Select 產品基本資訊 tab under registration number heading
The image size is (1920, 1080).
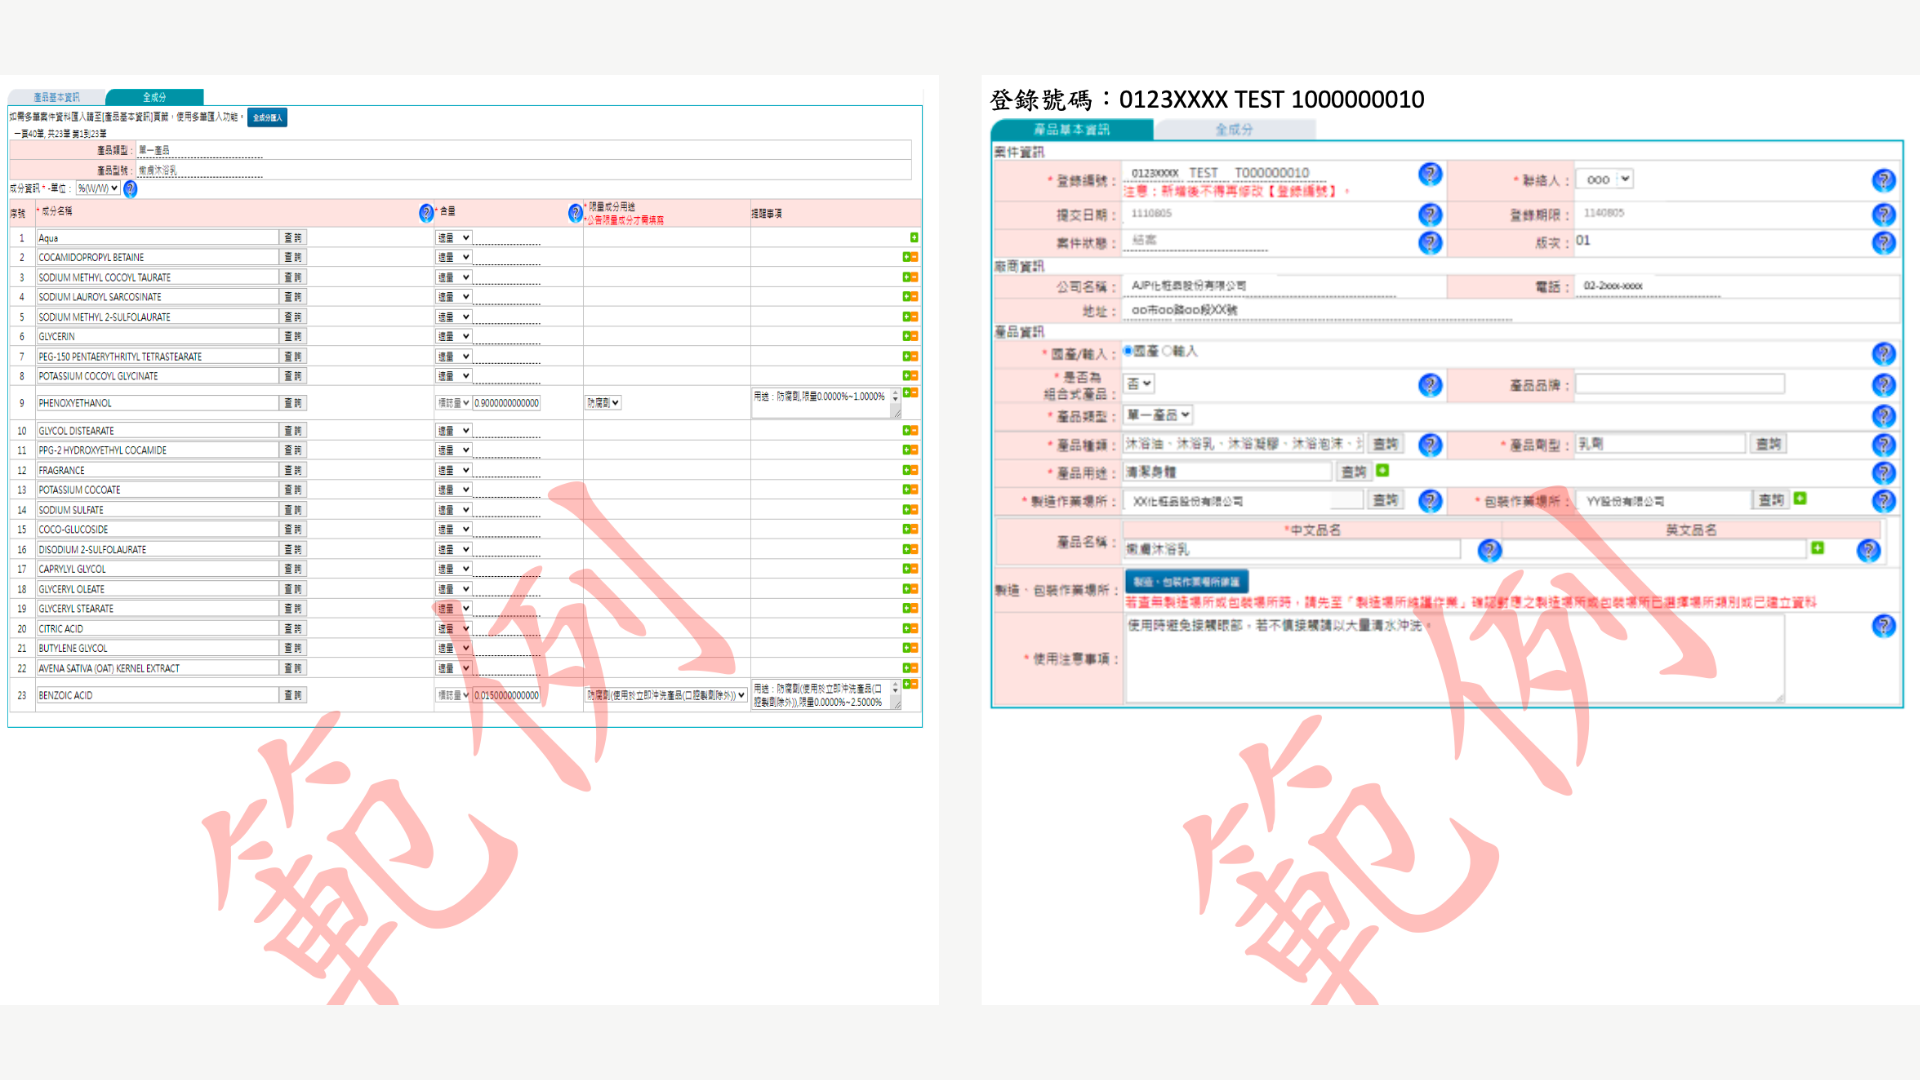pyautogui.click(x=1071, y=130)
